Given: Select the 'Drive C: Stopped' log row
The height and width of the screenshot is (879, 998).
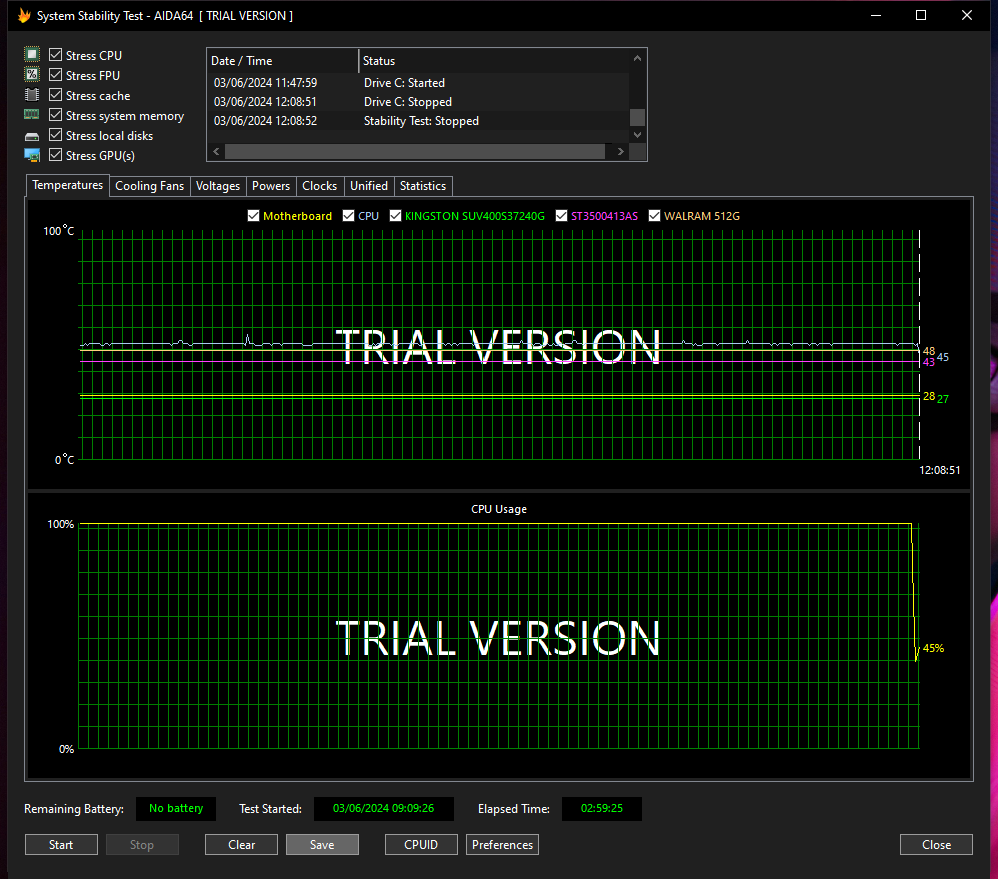Looking at the screenshot, I should (x=418, y=102).
